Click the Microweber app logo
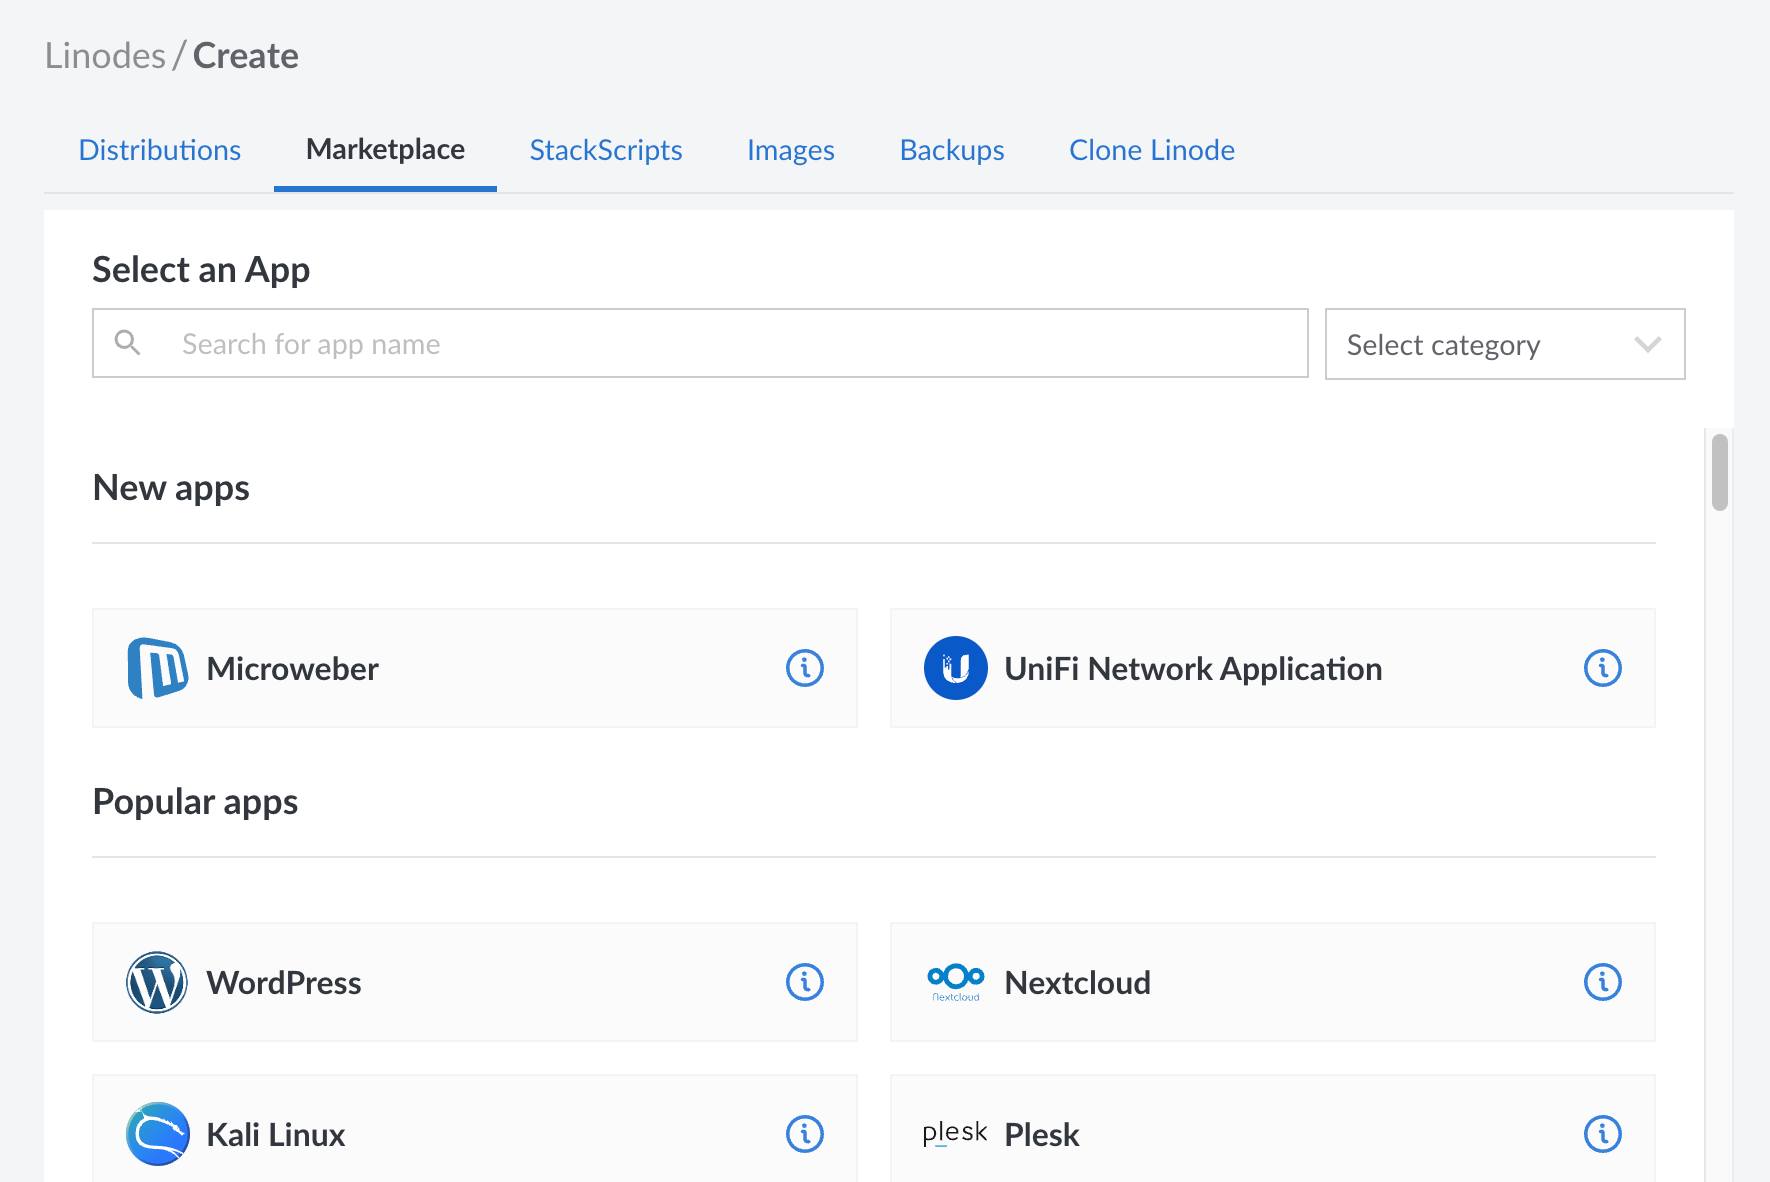1770x1182 pixels. tap(157, 668)
